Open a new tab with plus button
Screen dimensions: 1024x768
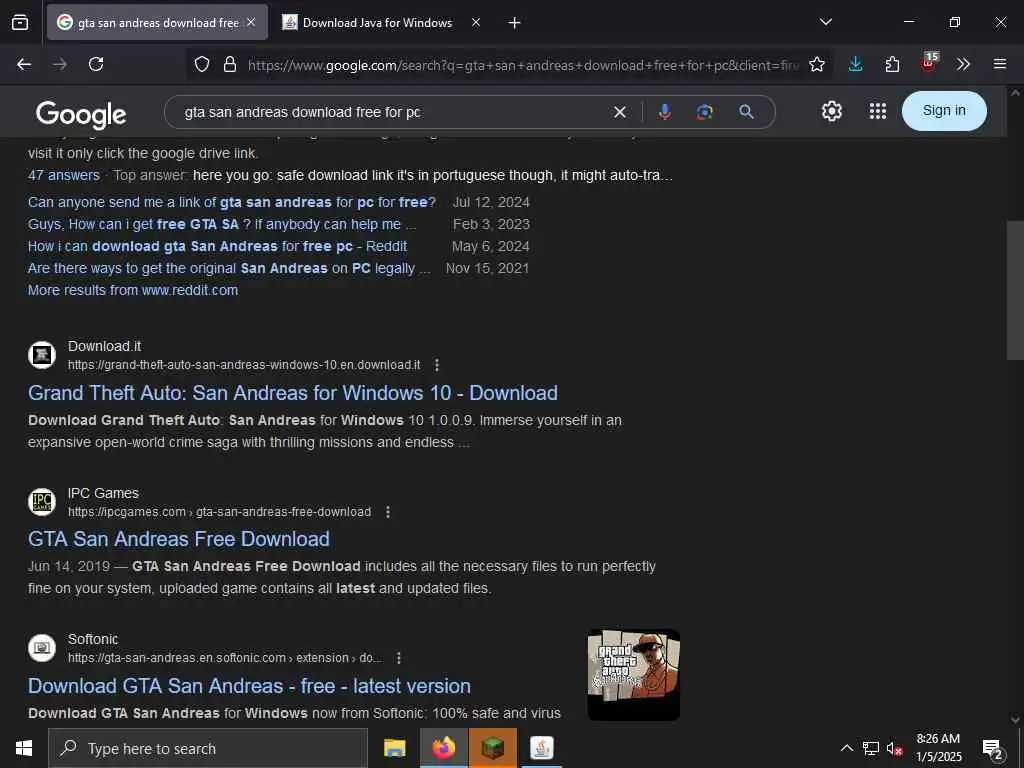click(x=515, y=23)
